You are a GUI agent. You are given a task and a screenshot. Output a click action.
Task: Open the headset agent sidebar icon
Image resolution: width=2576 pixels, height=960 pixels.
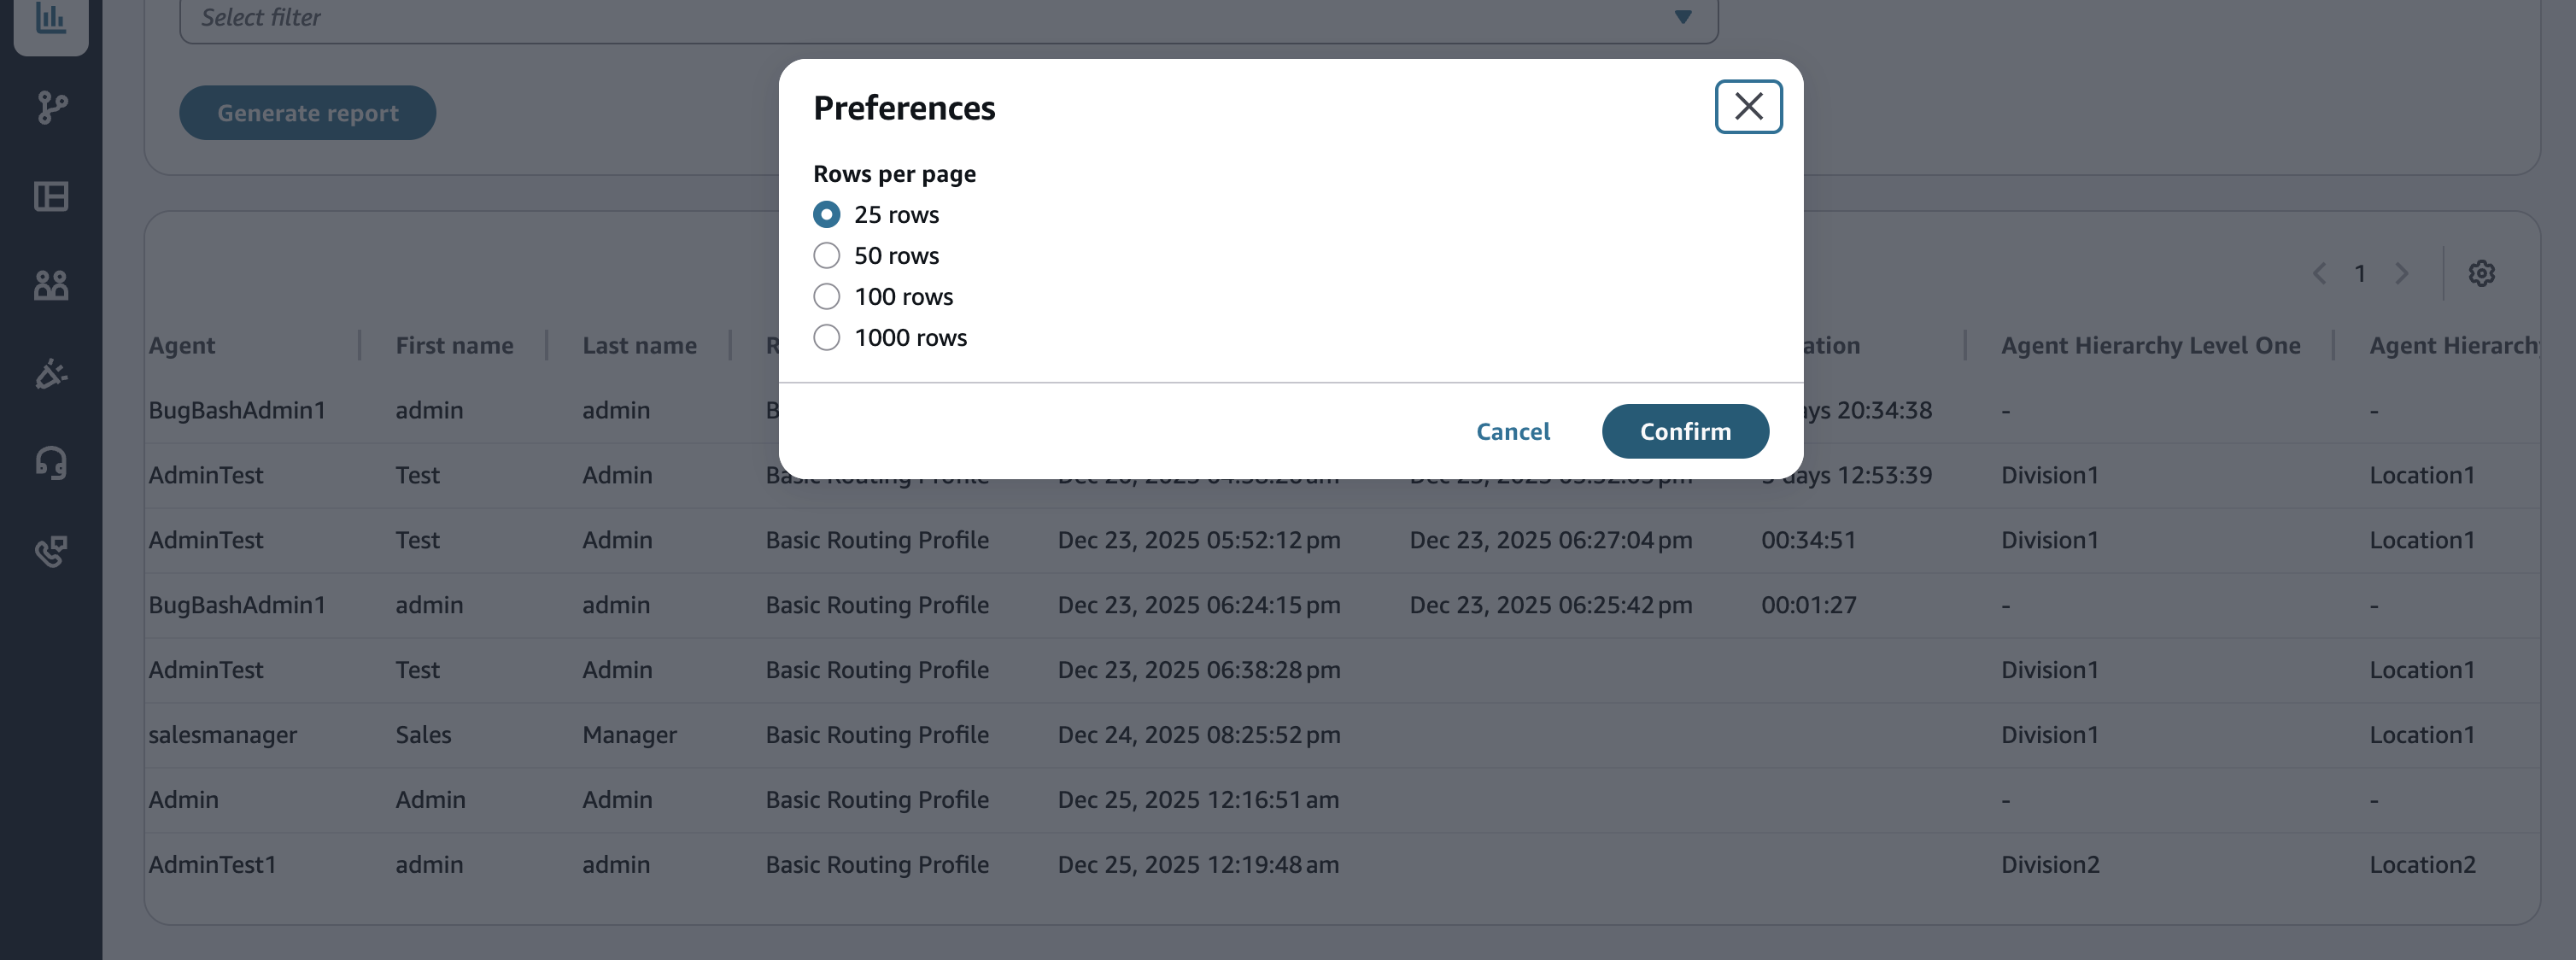tap(51, 463)
